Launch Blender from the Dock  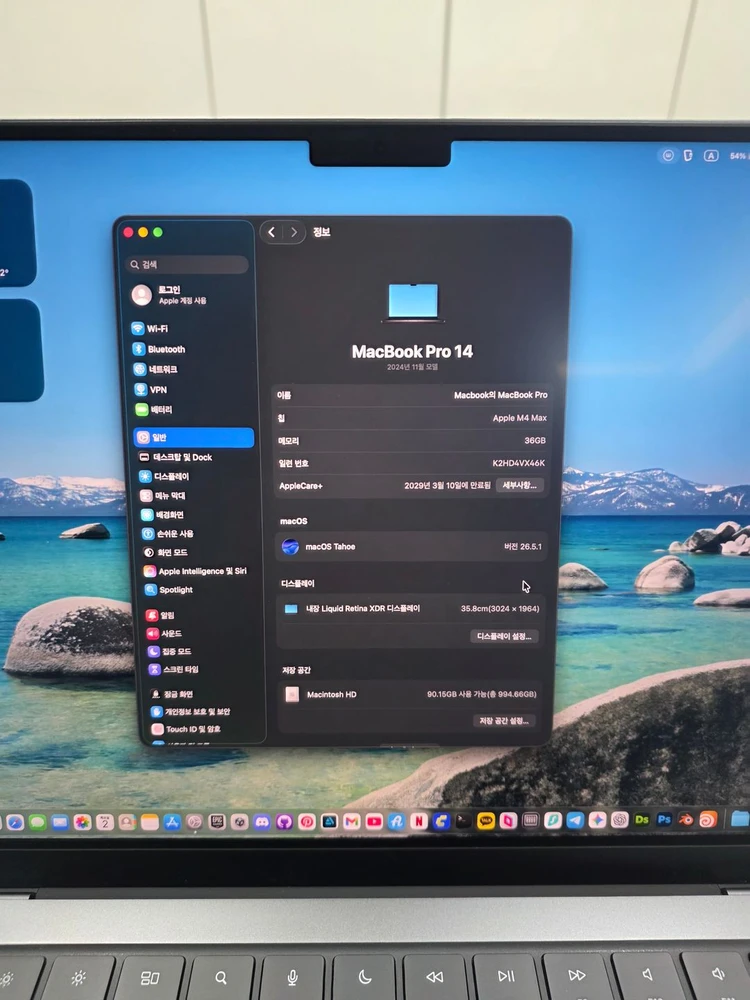click(686, 820)
